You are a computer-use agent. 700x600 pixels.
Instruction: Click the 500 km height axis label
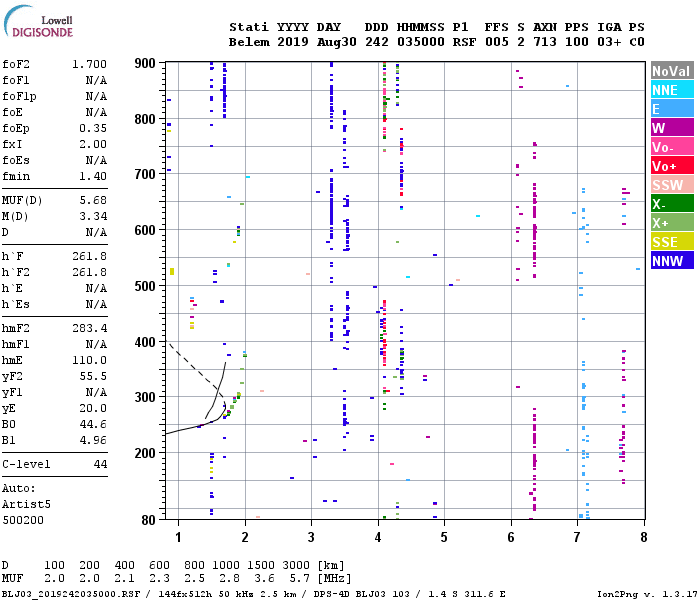pyautogui.click(x=145, y=286)
